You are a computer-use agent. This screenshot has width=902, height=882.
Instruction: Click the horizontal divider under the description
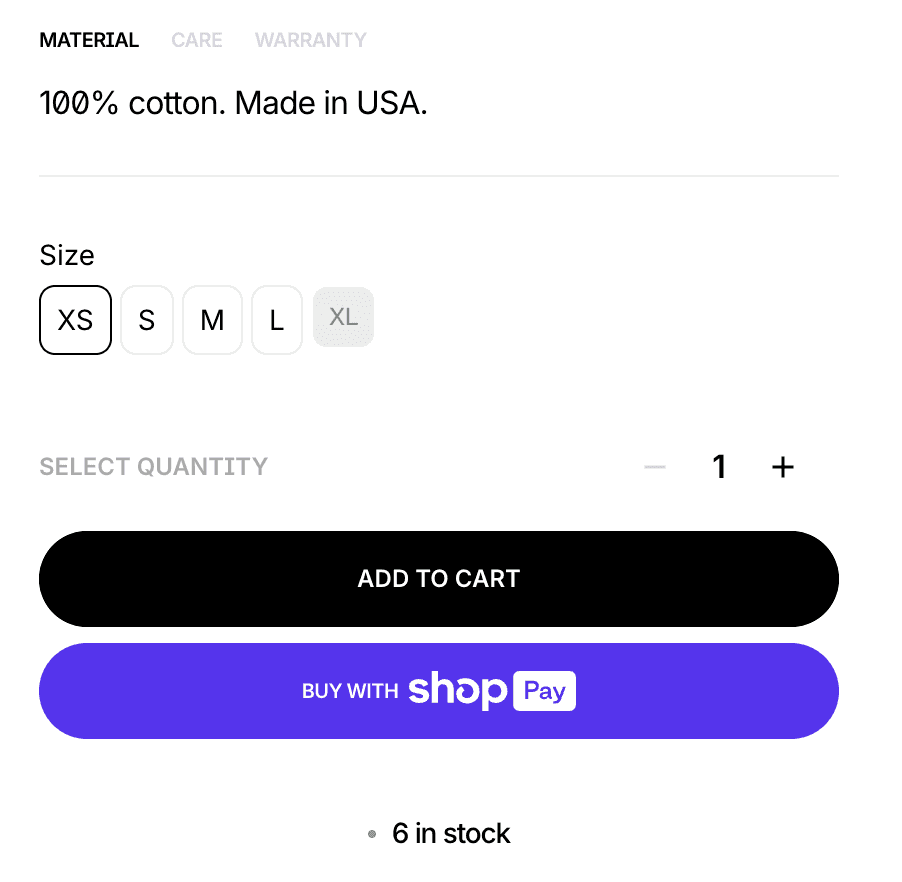(439, 175)
